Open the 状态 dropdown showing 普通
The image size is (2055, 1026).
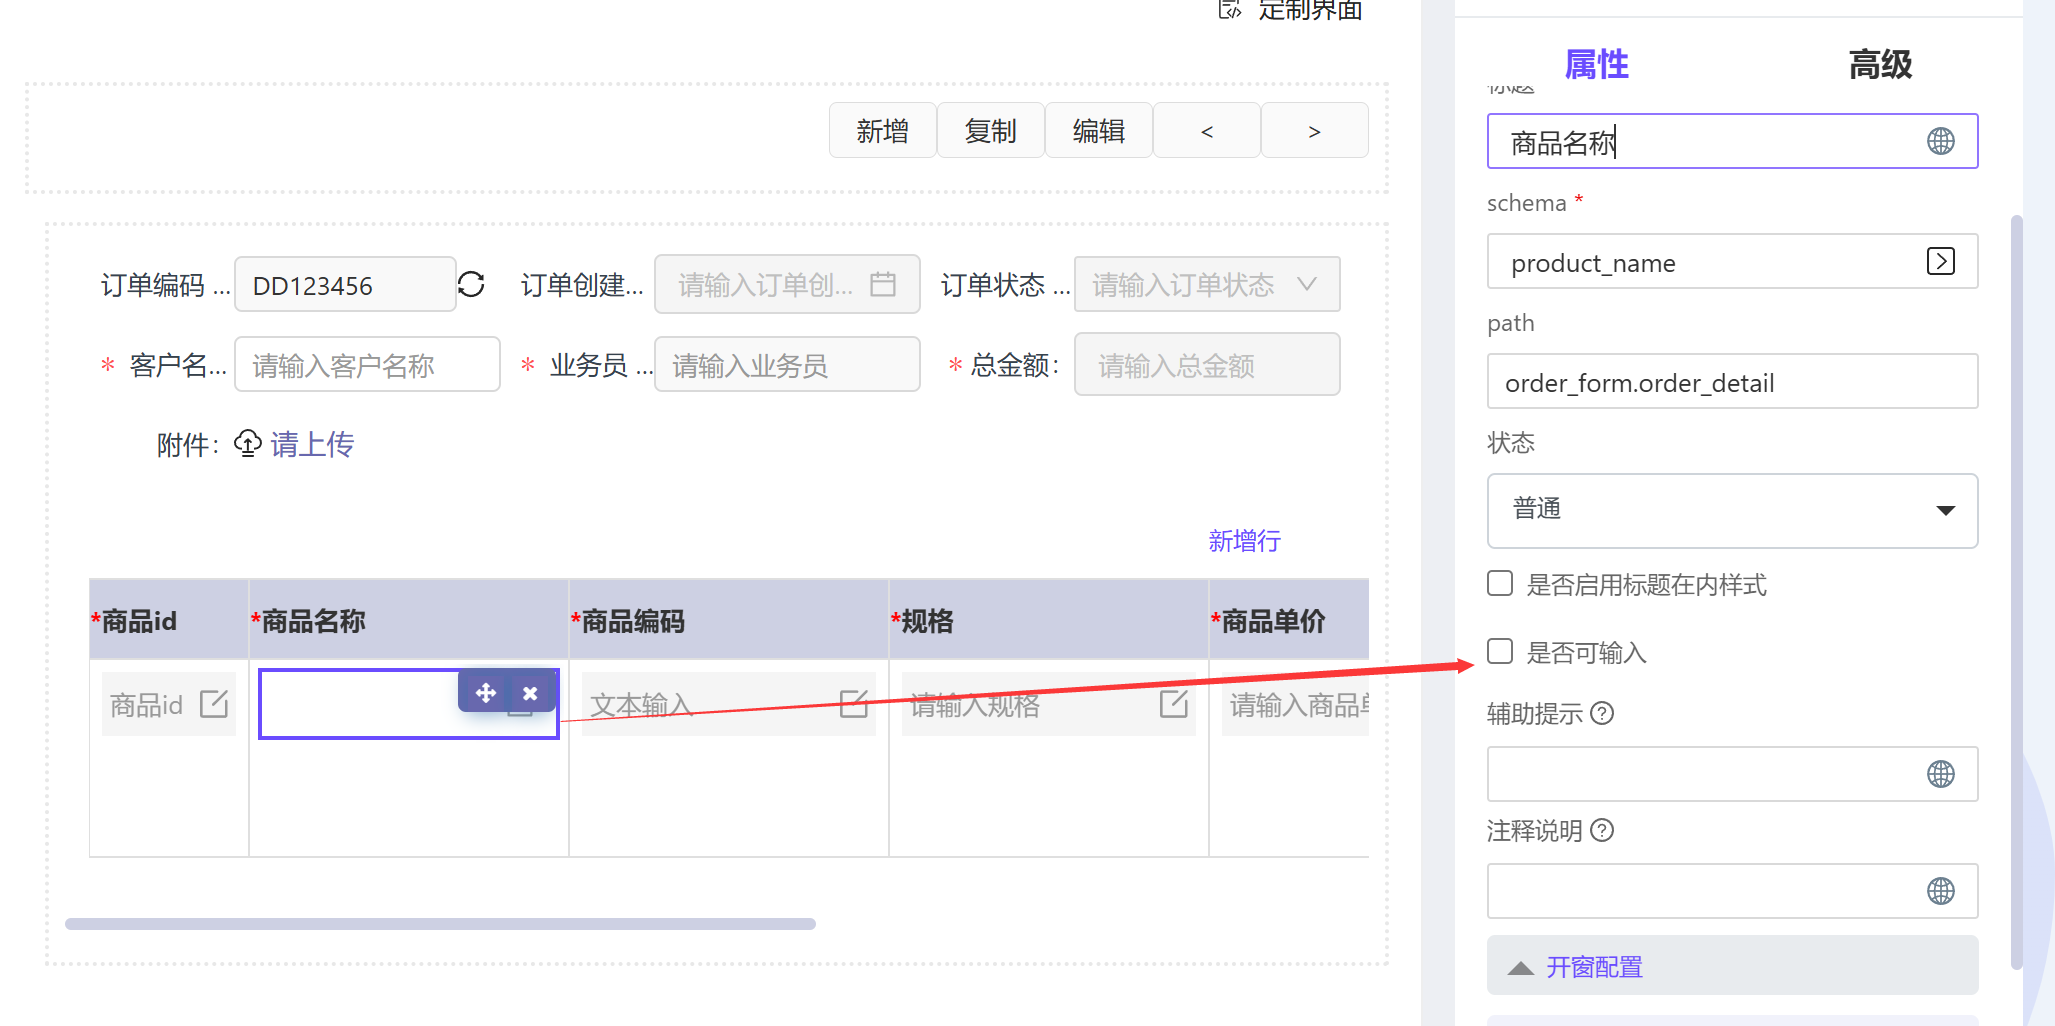pyautogui.click(x=1732, y=510)
